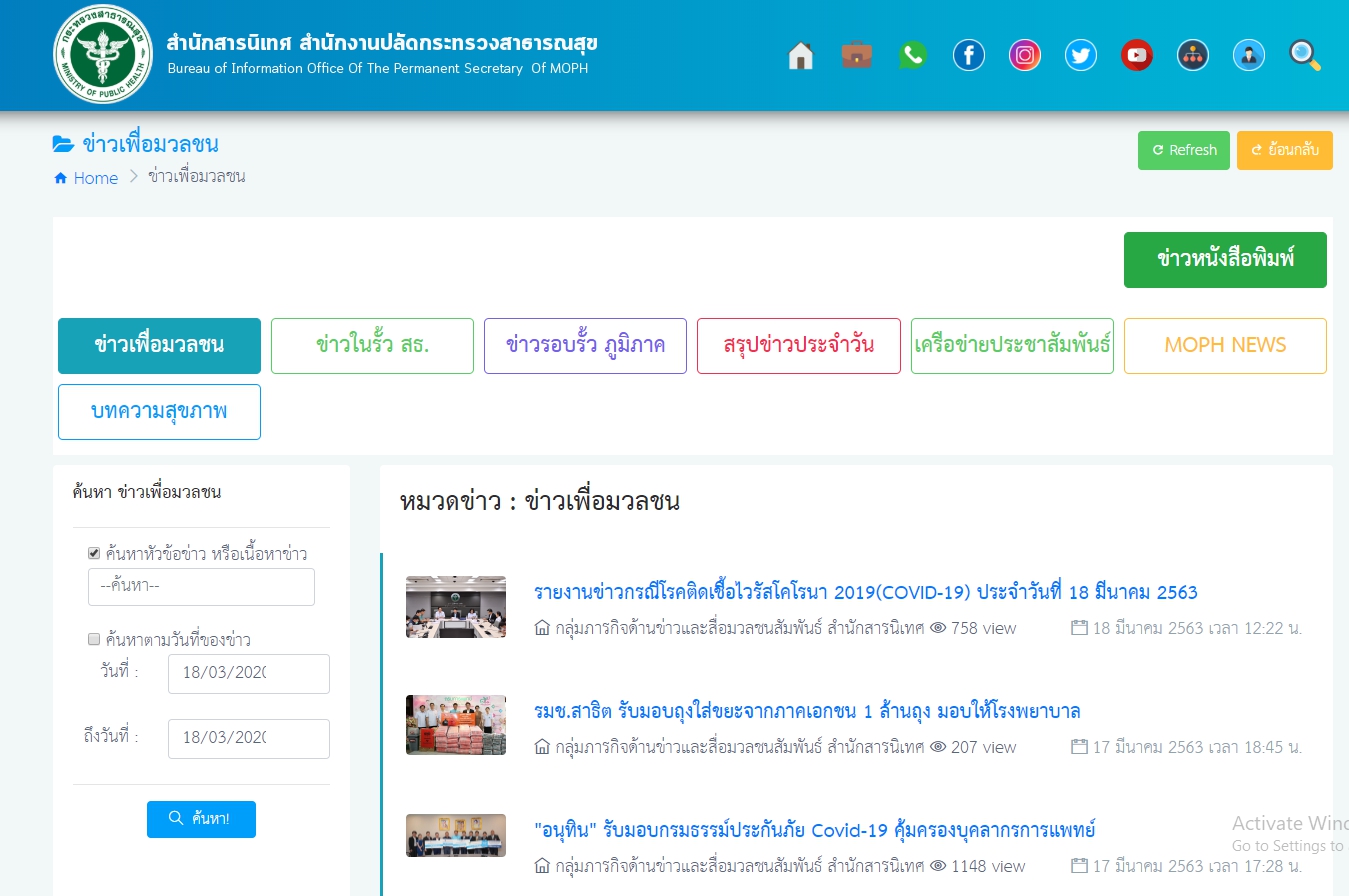The width and height of the screenshot is (1349, 896).
Task: Open the COVID-19 18 มีนาคม 2563 report headline
Action: [x=866, y=592]
